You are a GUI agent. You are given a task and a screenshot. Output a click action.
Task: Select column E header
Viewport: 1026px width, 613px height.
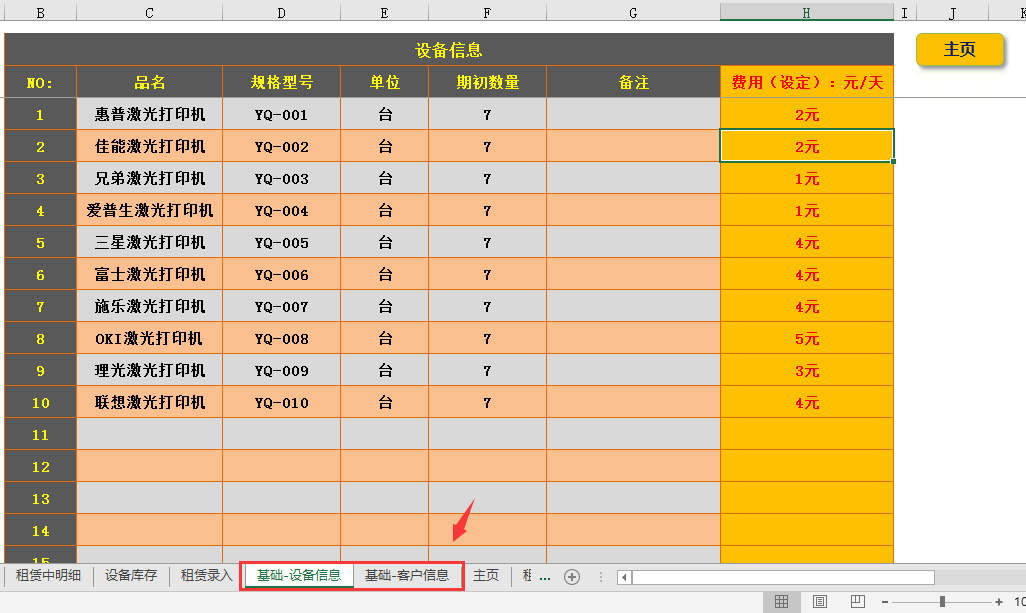point(385,12)
